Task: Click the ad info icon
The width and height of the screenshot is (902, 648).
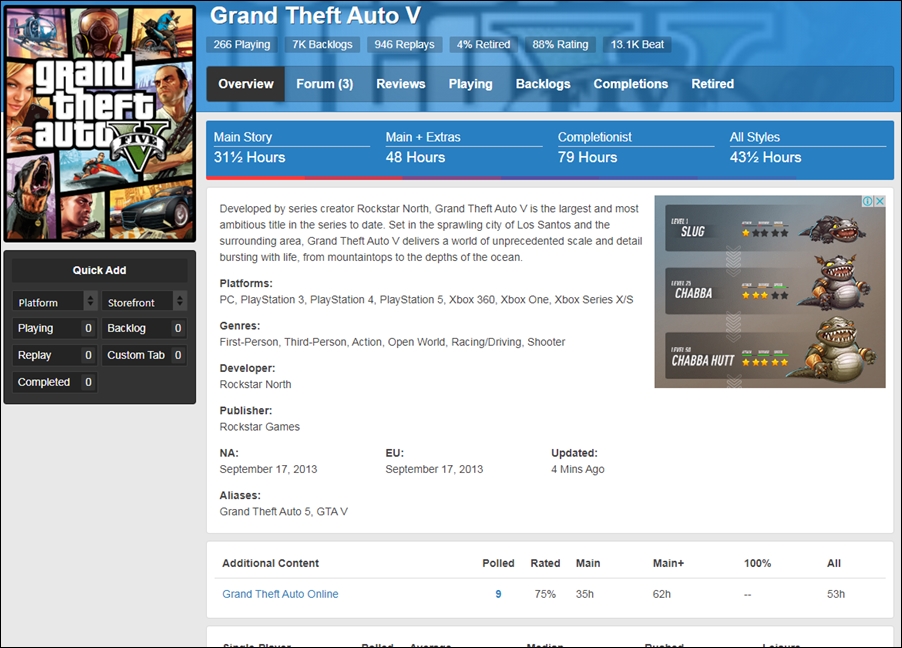Action: click(x=867, y=201)
